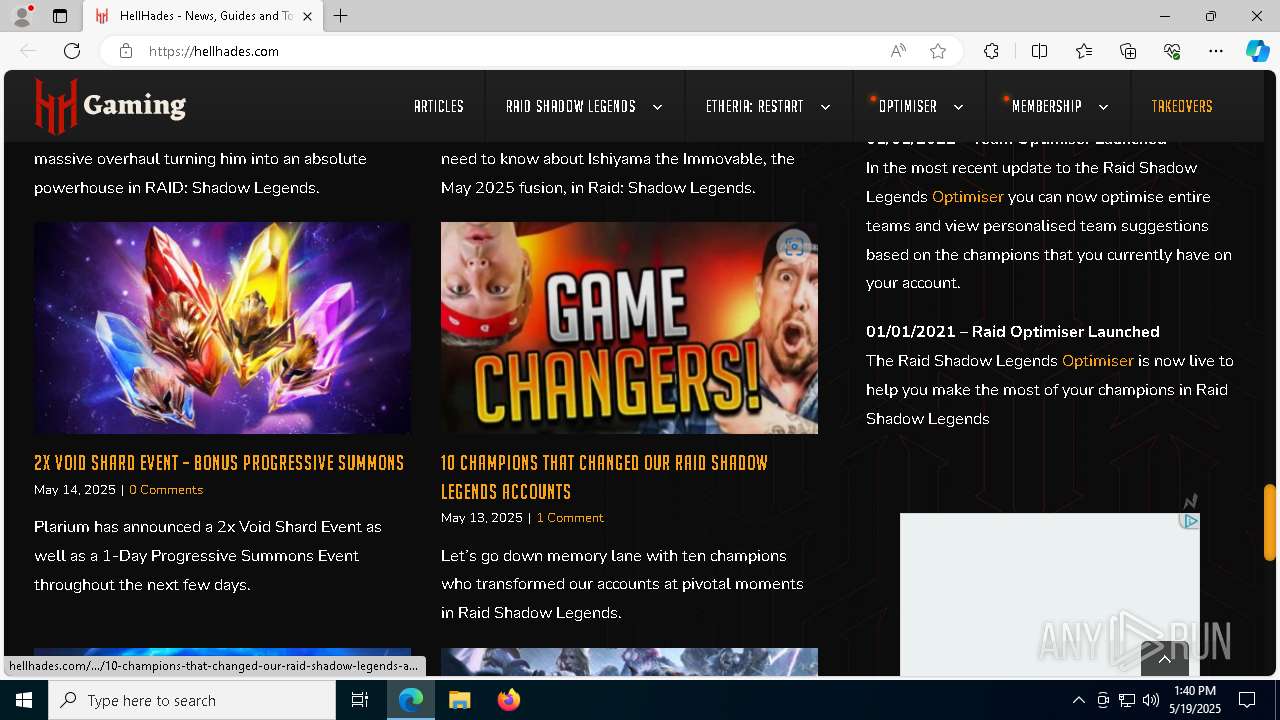Expand Membership menu chevron
This screenshot has width=1280, height=720.
point(1103,107)
